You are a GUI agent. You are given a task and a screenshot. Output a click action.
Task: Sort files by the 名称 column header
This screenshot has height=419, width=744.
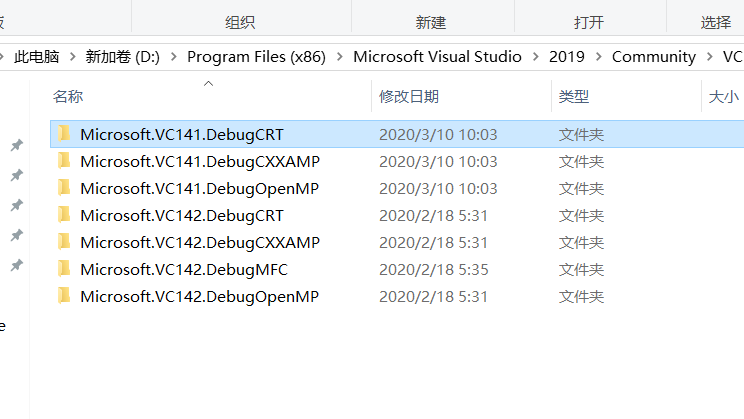tap(68, 97)
